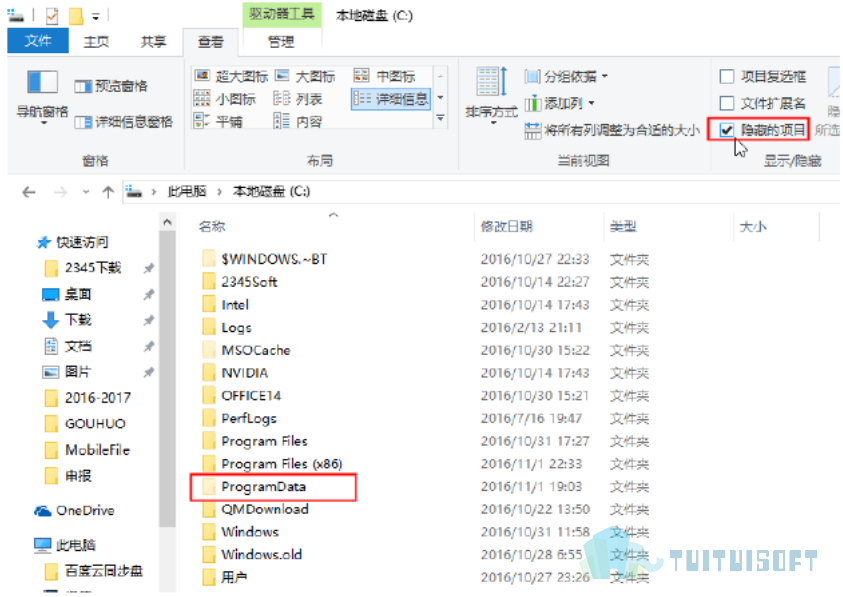Switch to the Manage tab

coord(281,41)
